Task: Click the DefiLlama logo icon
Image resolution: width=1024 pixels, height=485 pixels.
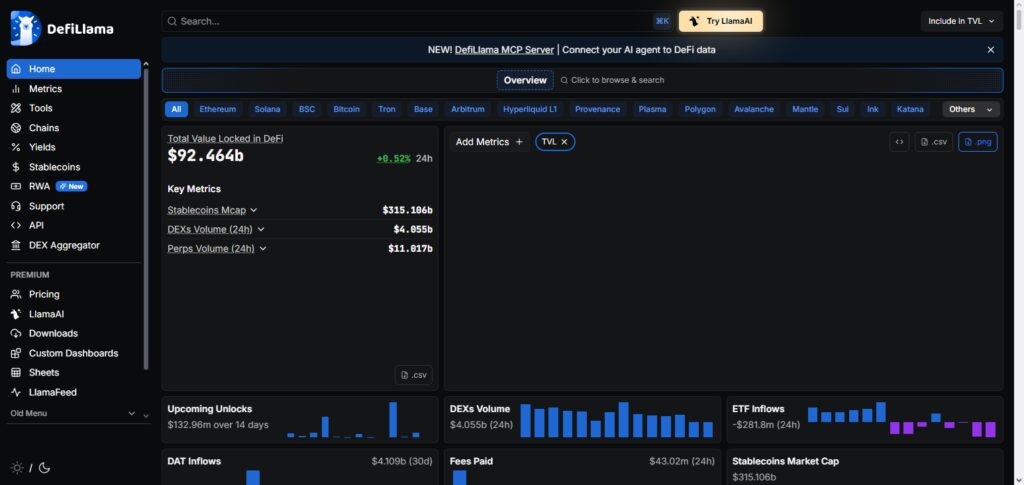Action: coord(26,29)
